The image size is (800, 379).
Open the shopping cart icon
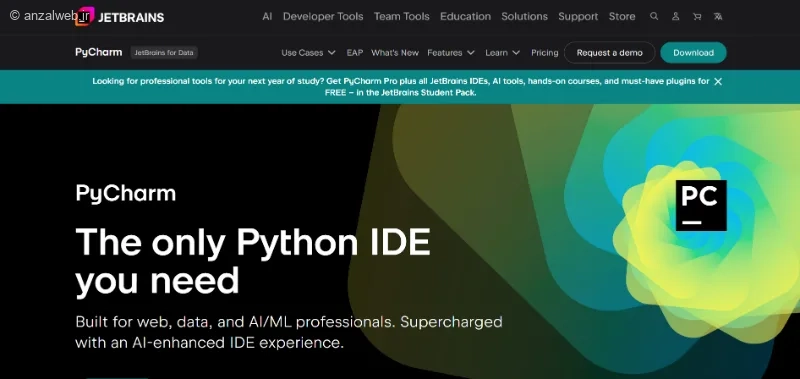pyautogui.click(x=697, y=16)
